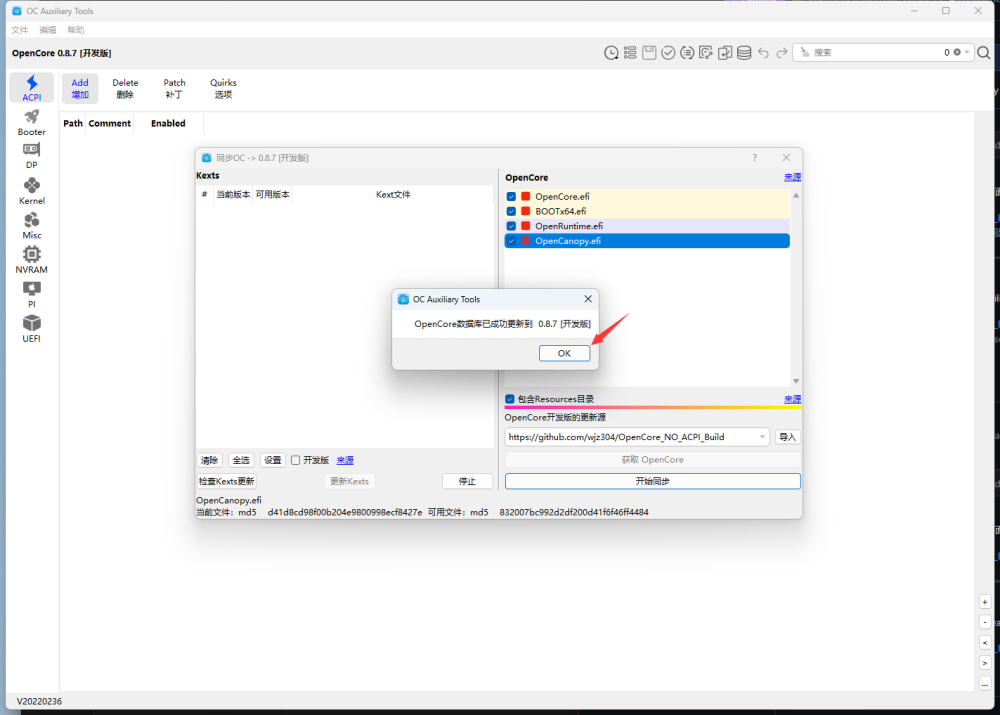The image size is (1000, 715).
Task: Enable the 开发版 checkbox under Kexts
Action: point(295,460)
